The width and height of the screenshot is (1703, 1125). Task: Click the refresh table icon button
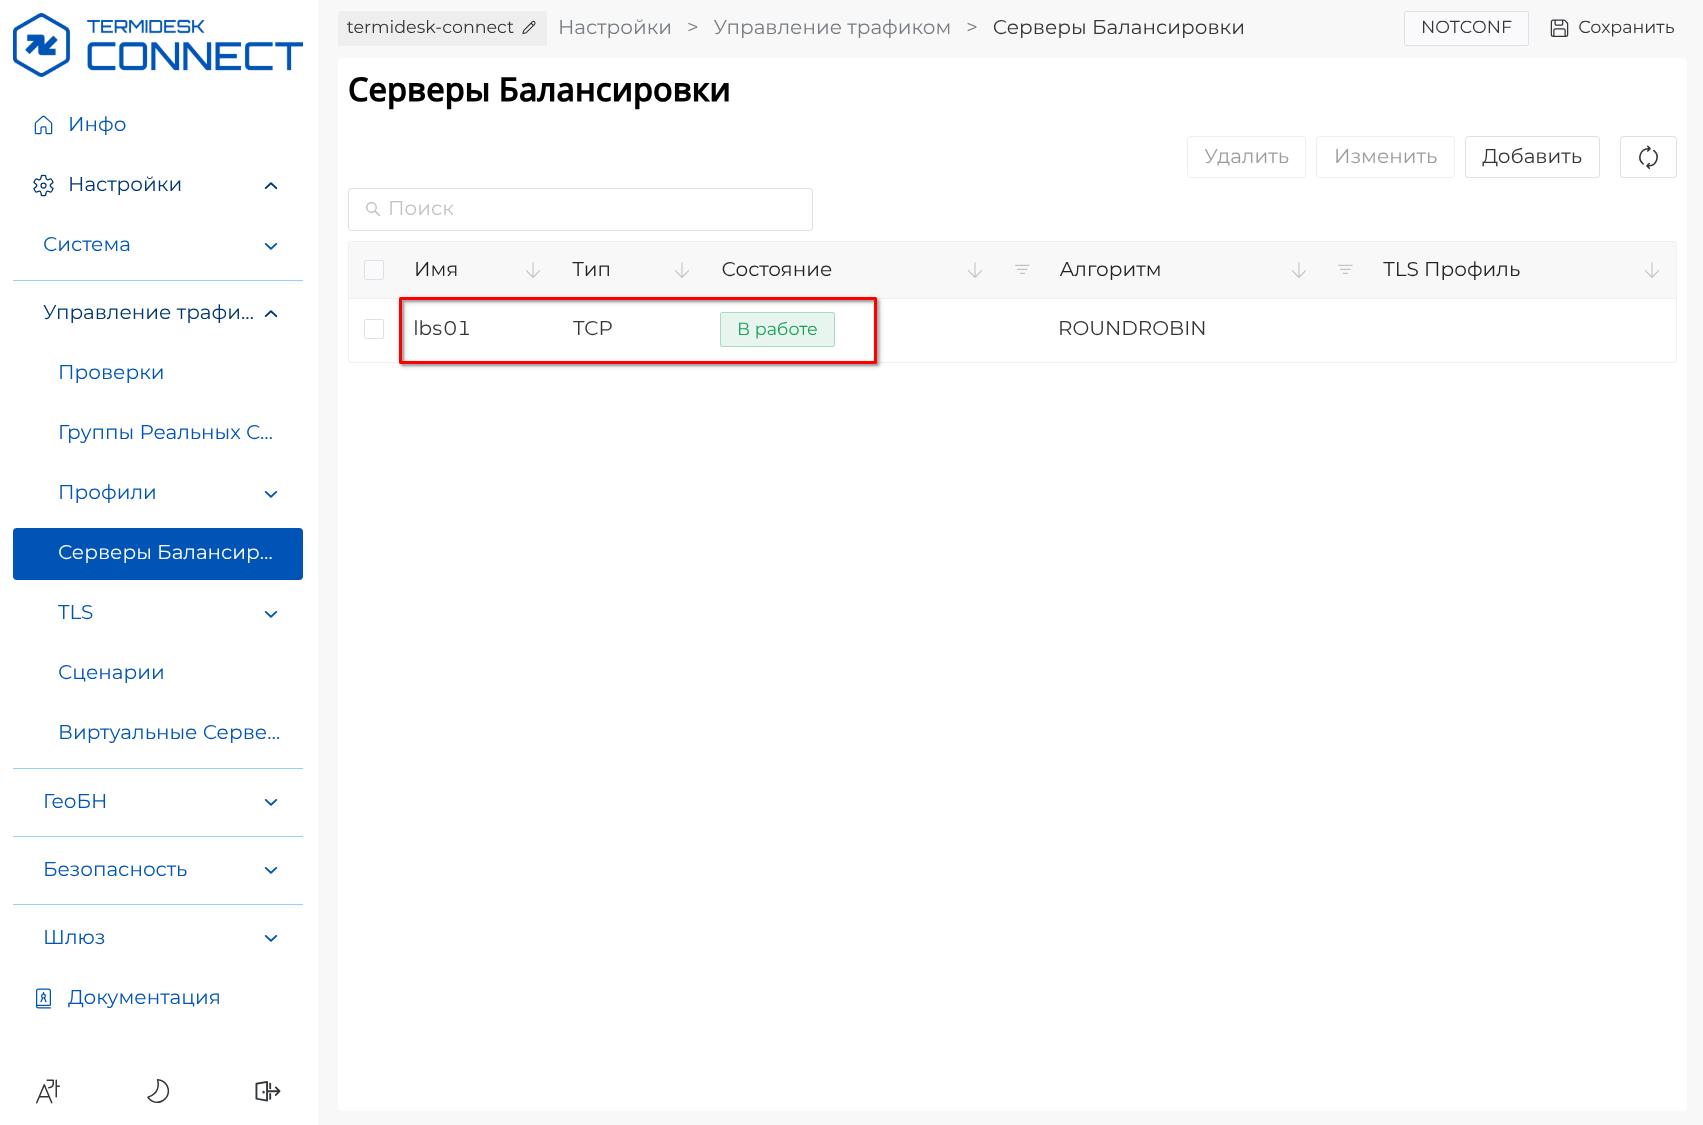pos(1647,157)
